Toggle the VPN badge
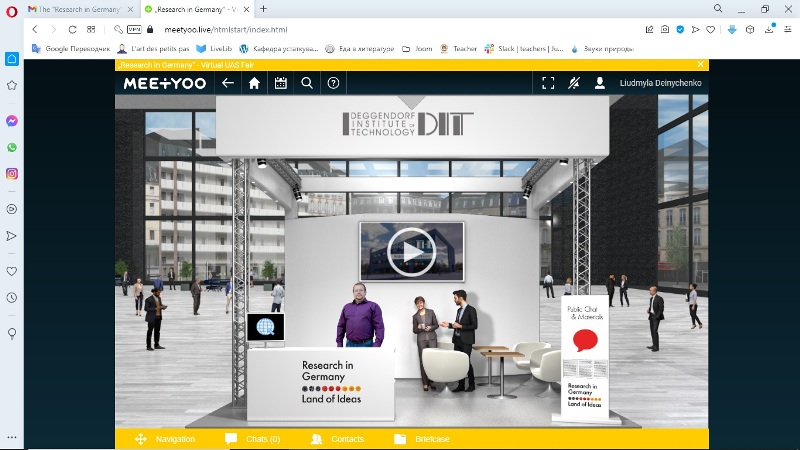This screenshot has height=450, width=800. pos(134,30)
